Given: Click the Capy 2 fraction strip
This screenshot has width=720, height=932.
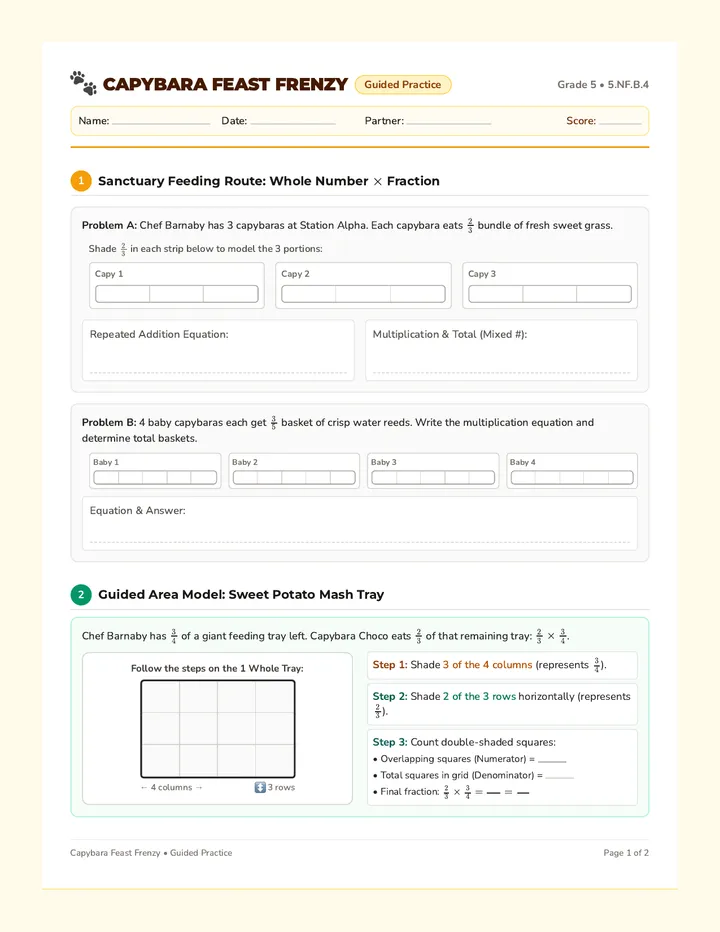Looking at the screenshot, I should pos(363,294).
